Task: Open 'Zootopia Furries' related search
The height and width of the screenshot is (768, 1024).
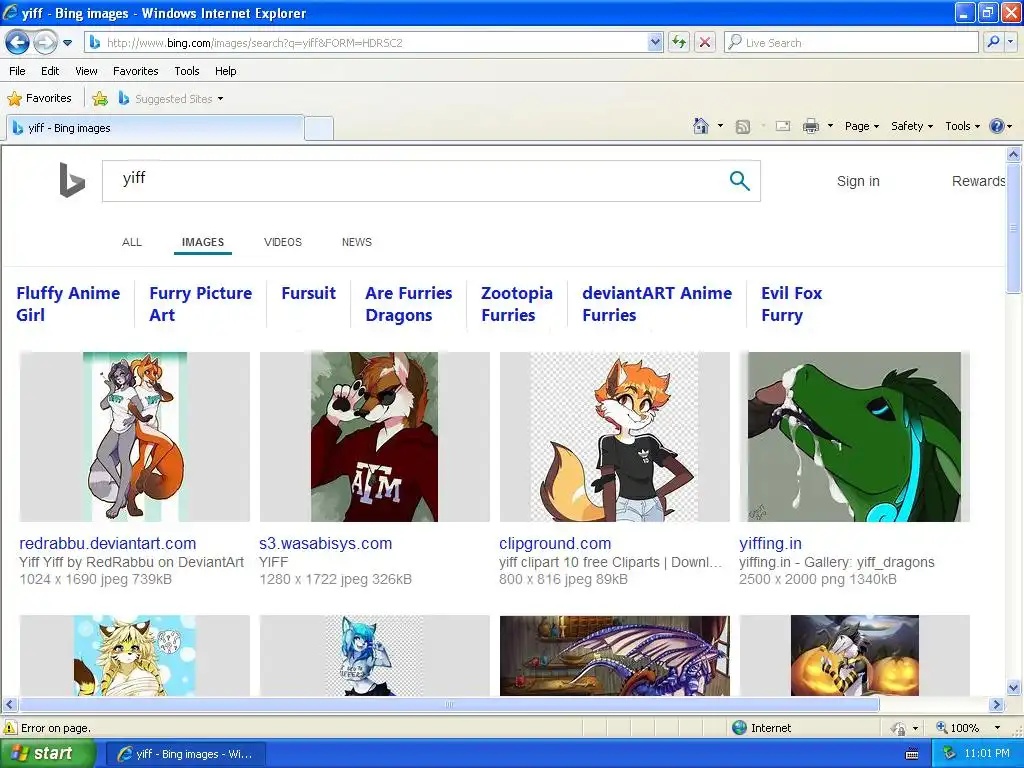Action: pyautogui.click(x=517, y=304)
